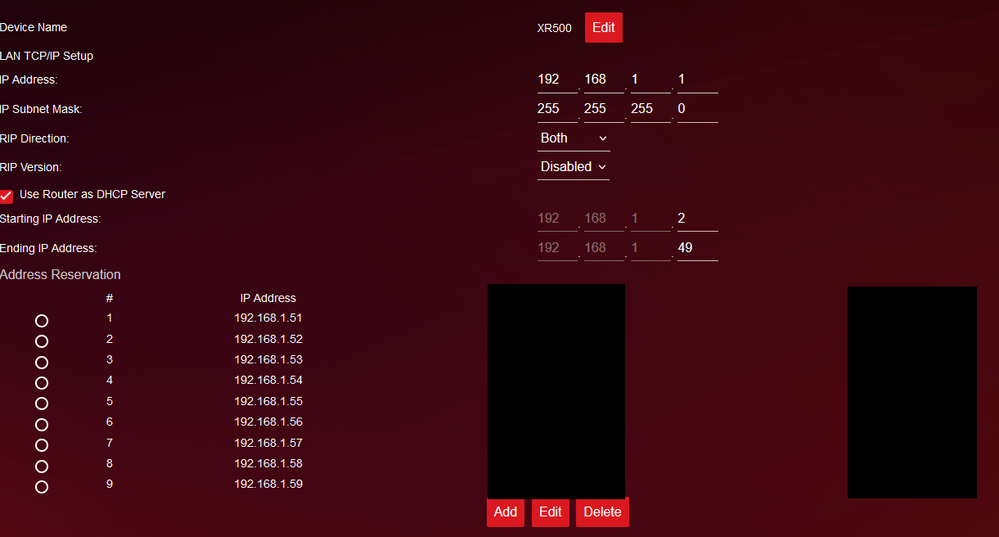Click the 192.168.1.57 reservation address text
The height and width of the screenshot is (537, 999).
coord(268,443)
